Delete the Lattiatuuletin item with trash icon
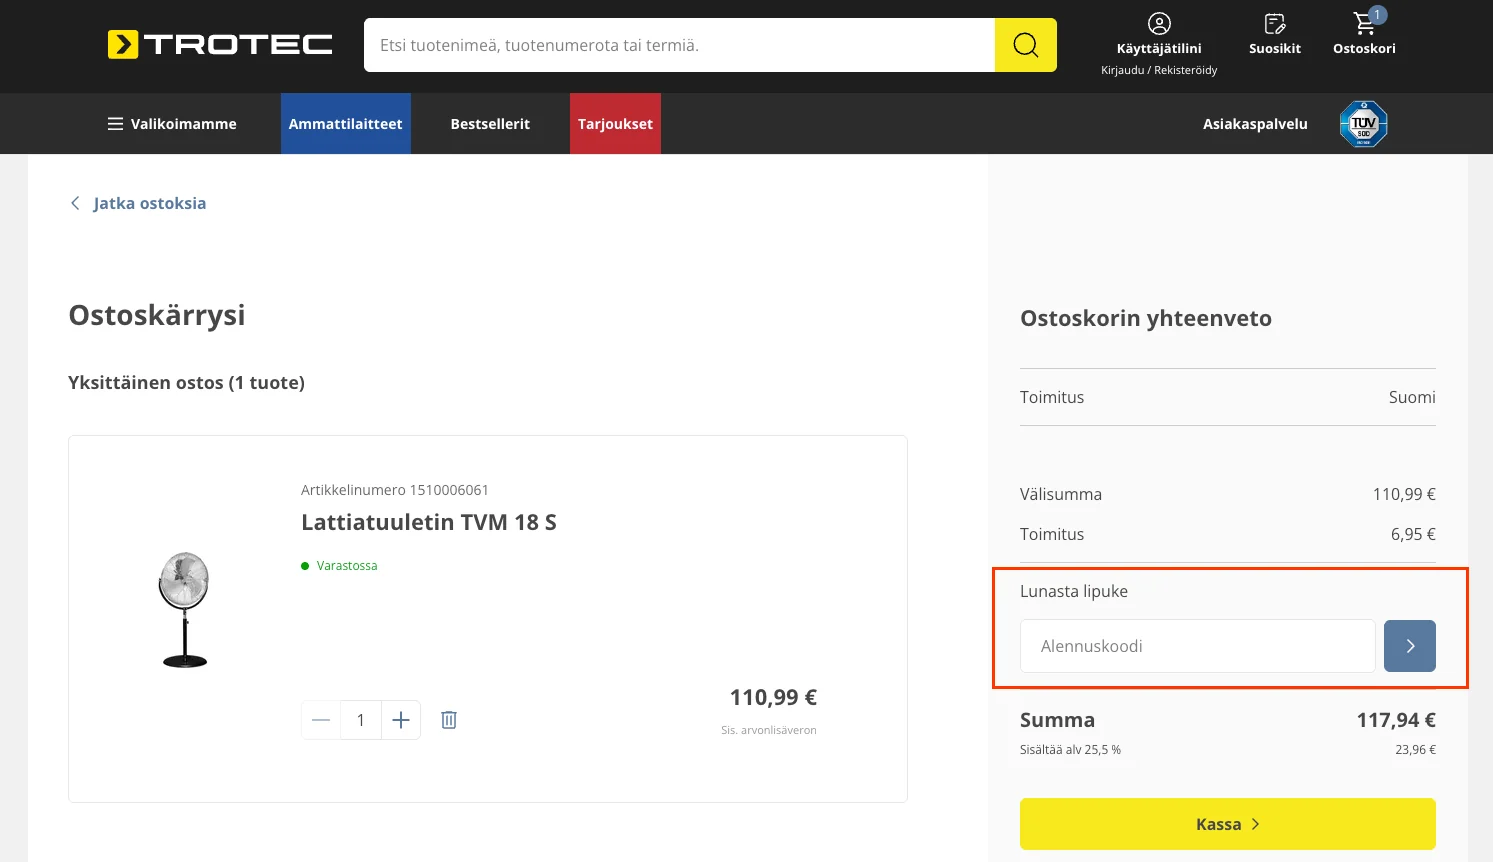The image size is (1493, 862). pyautogui.click(x=449, y=720)
